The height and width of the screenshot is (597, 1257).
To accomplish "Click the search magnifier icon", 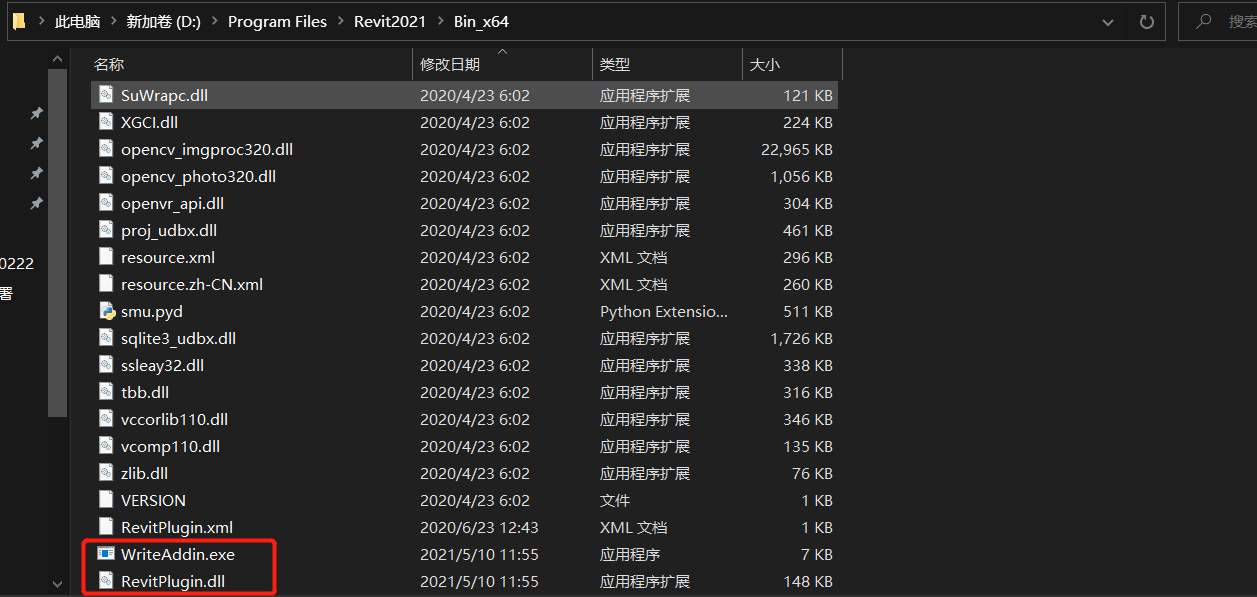I will [x=1204, y=21].
